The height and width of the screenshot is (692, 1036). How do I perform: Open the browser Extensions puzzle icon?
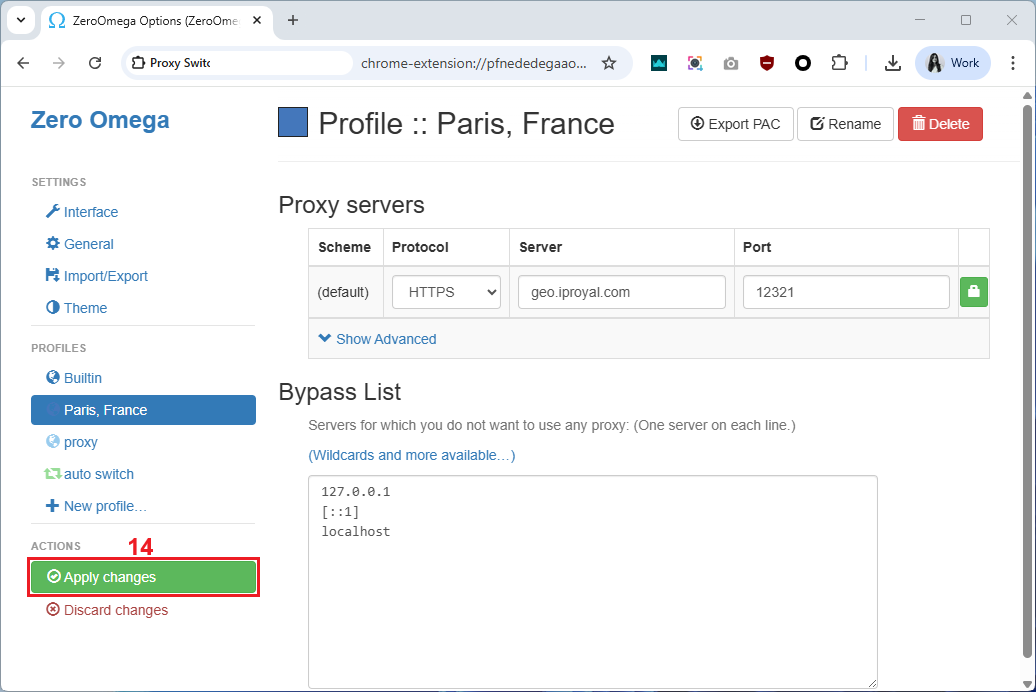[839, 63]
